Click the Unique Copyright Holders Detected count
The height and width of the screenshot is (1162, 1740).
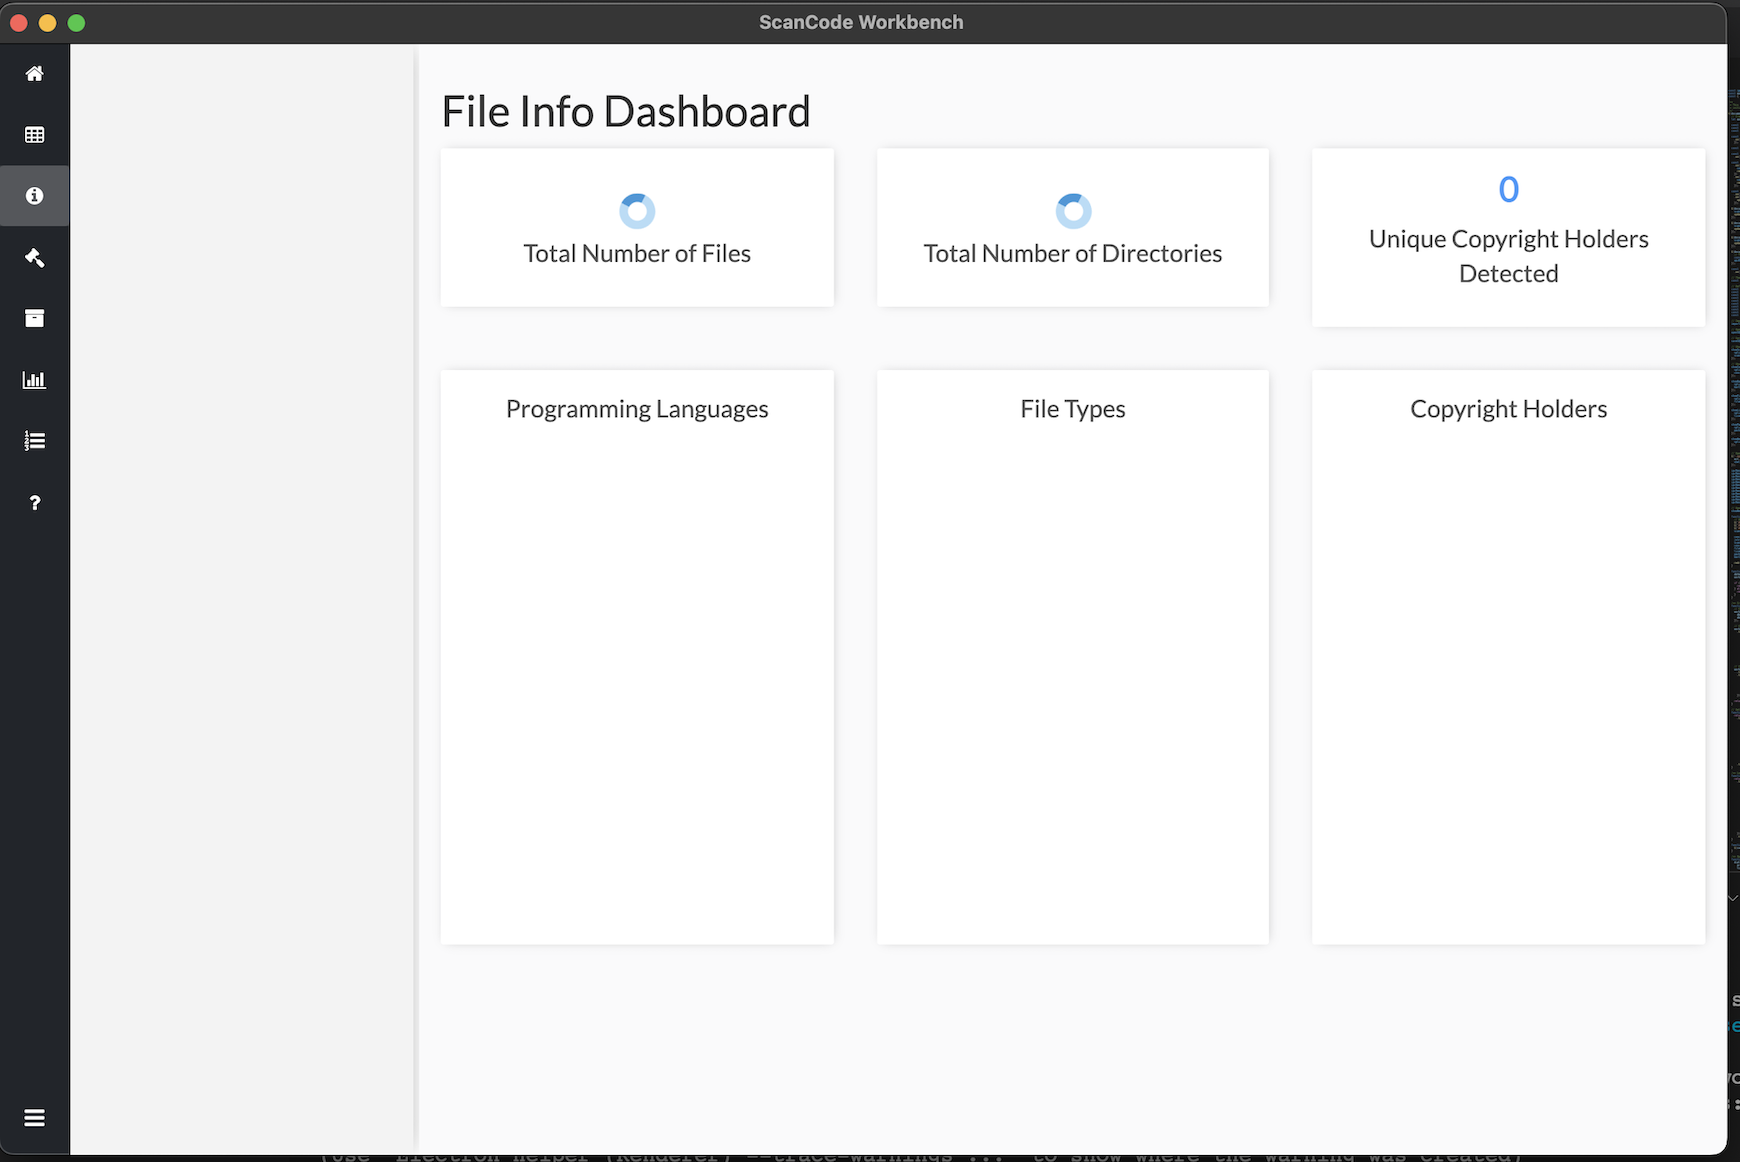(x=1508, y=189)
